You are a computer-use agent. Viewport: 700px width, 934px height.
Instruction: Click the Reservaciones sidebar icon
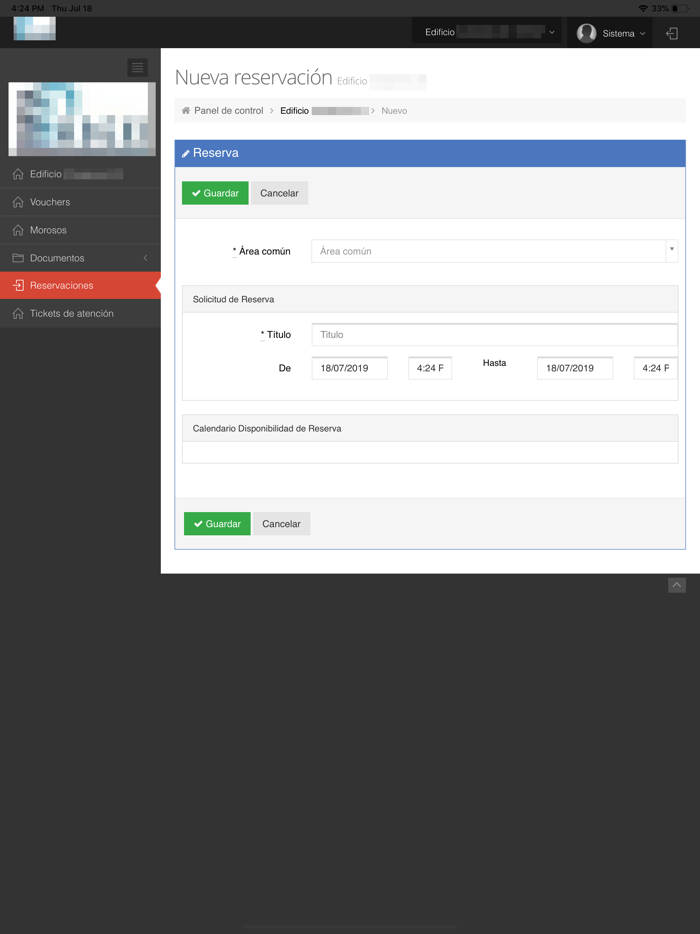[x=18, y=285]
